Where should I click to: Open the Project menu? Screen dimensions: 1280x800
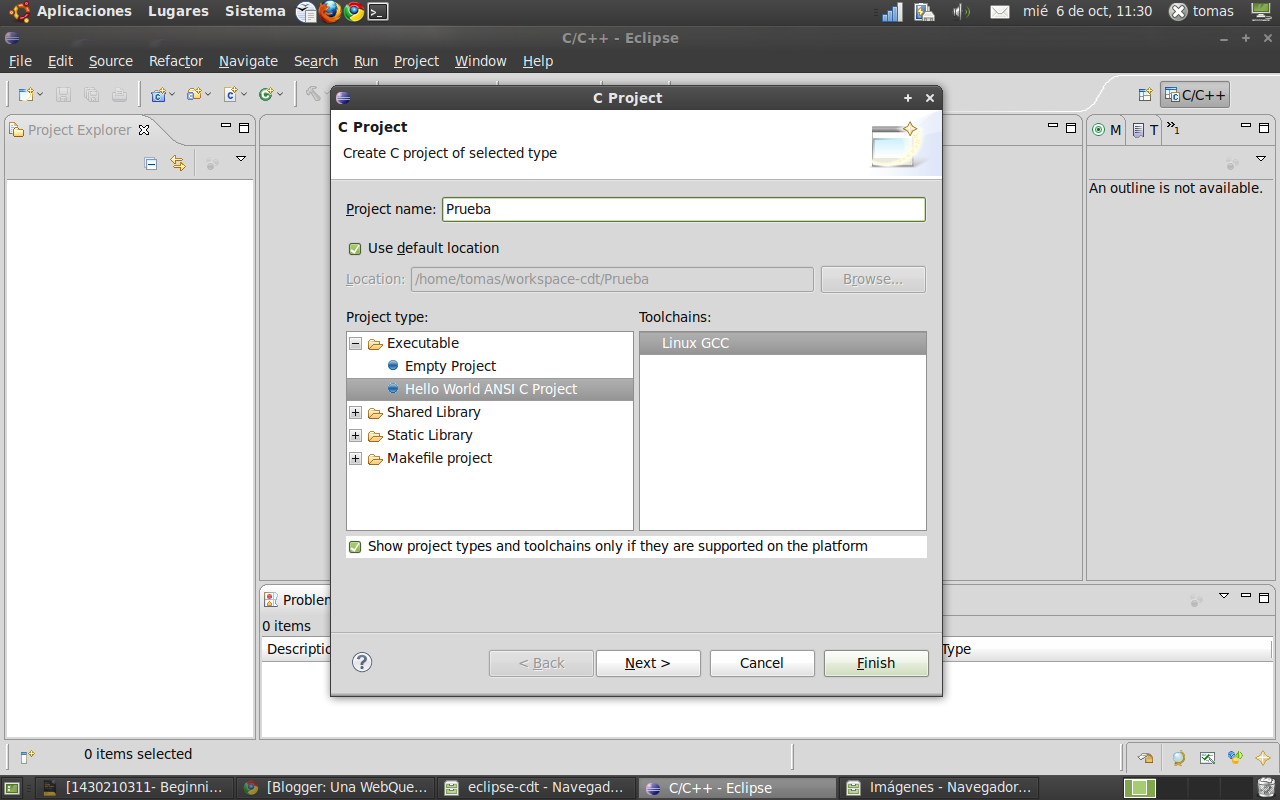(416, 61)
